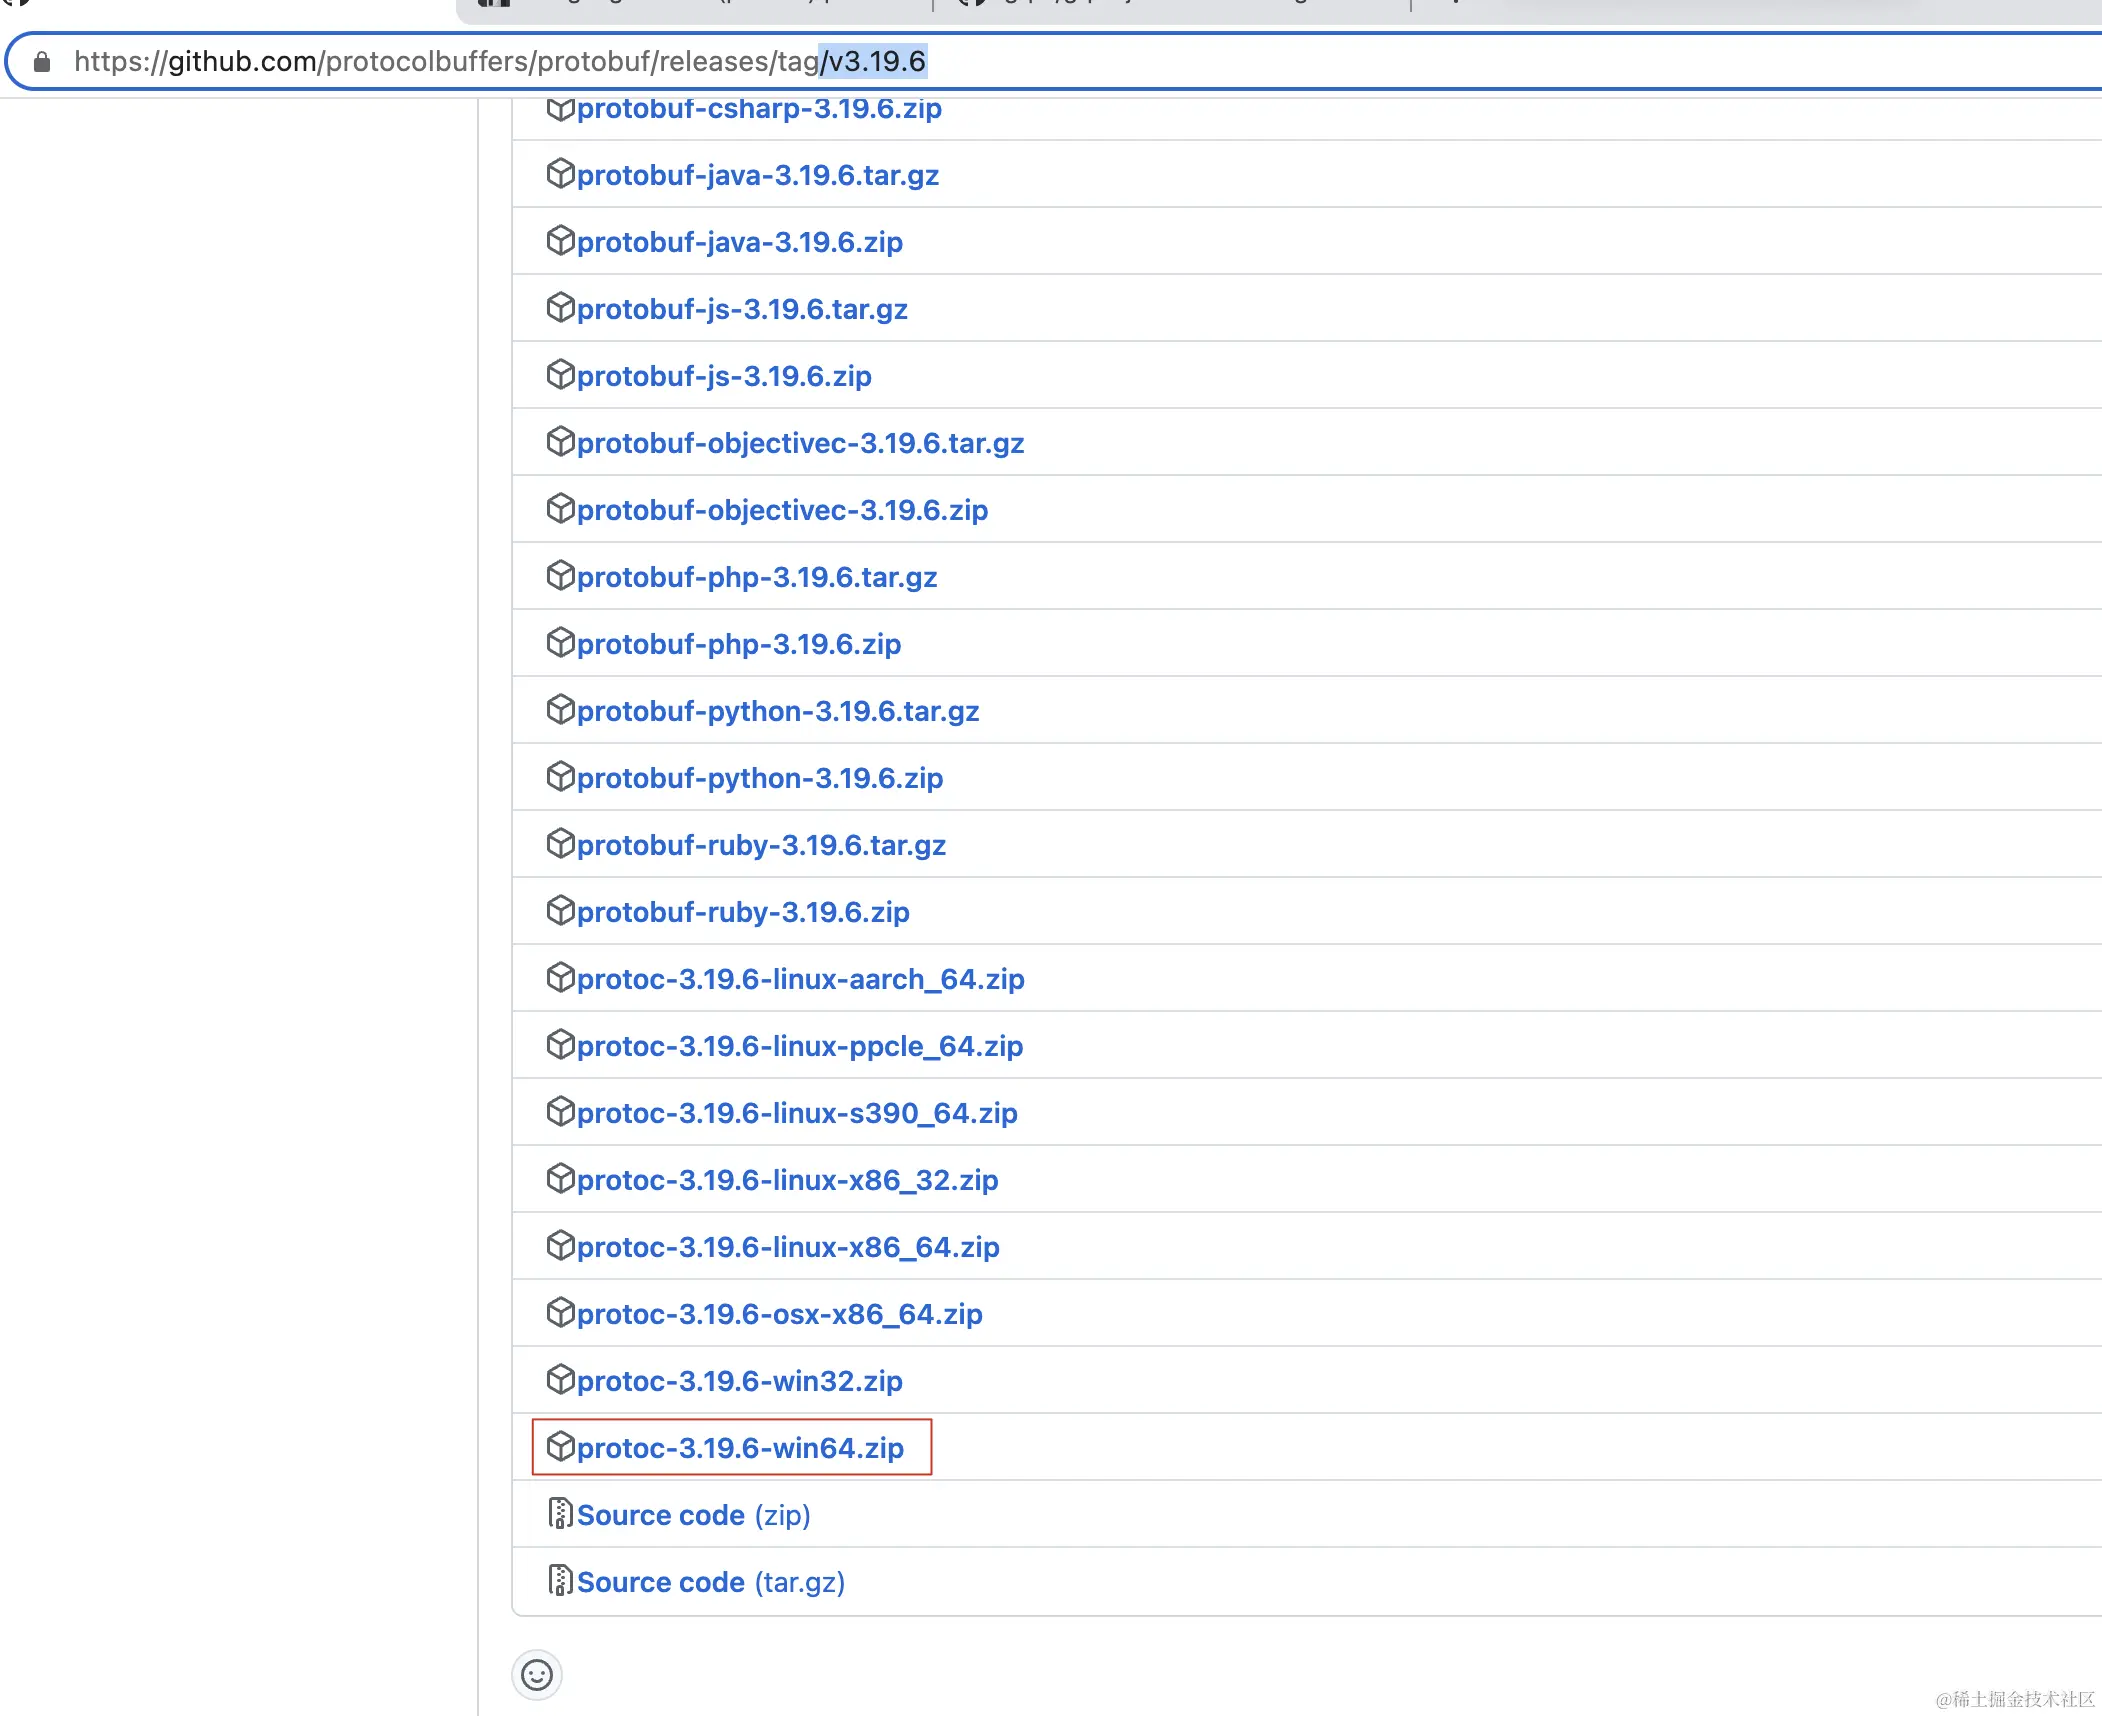Download protoc-3.19.6-win64.zip
This screenshot has width=2102, height=1716.
pos(740,1448)
